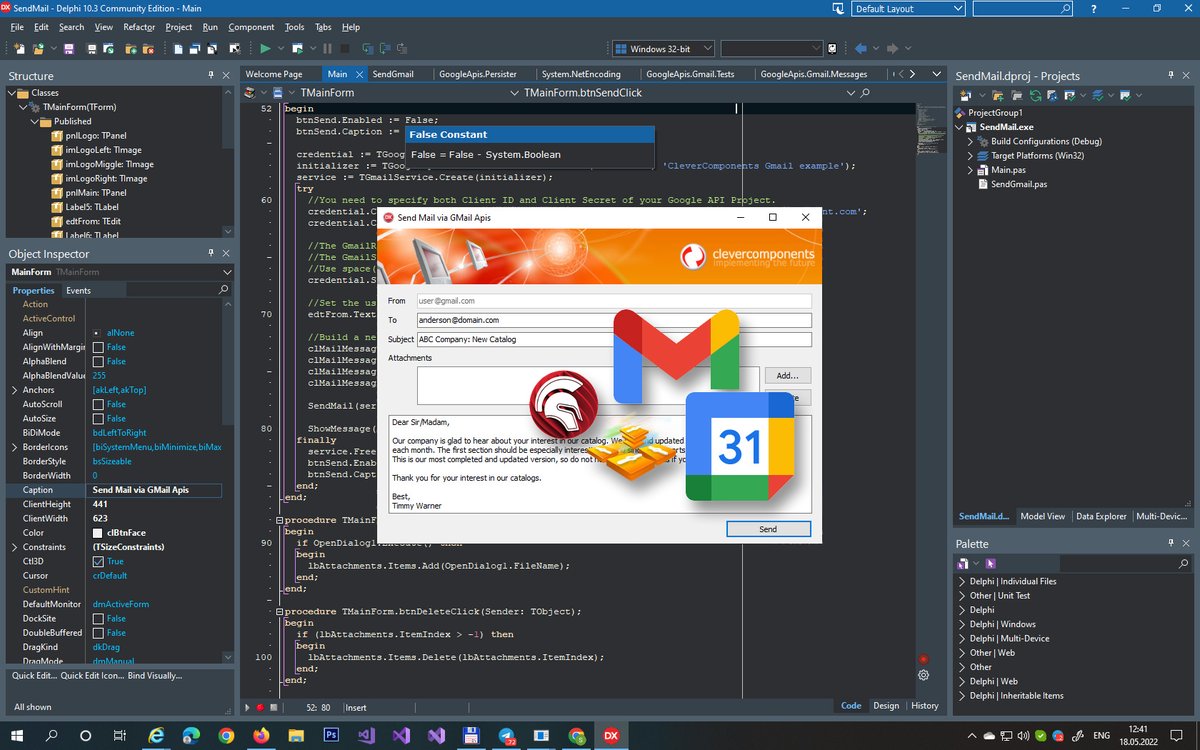Click the Program Reset stop button
Viewport: 1200px width, 750px height.
[345, 48]
